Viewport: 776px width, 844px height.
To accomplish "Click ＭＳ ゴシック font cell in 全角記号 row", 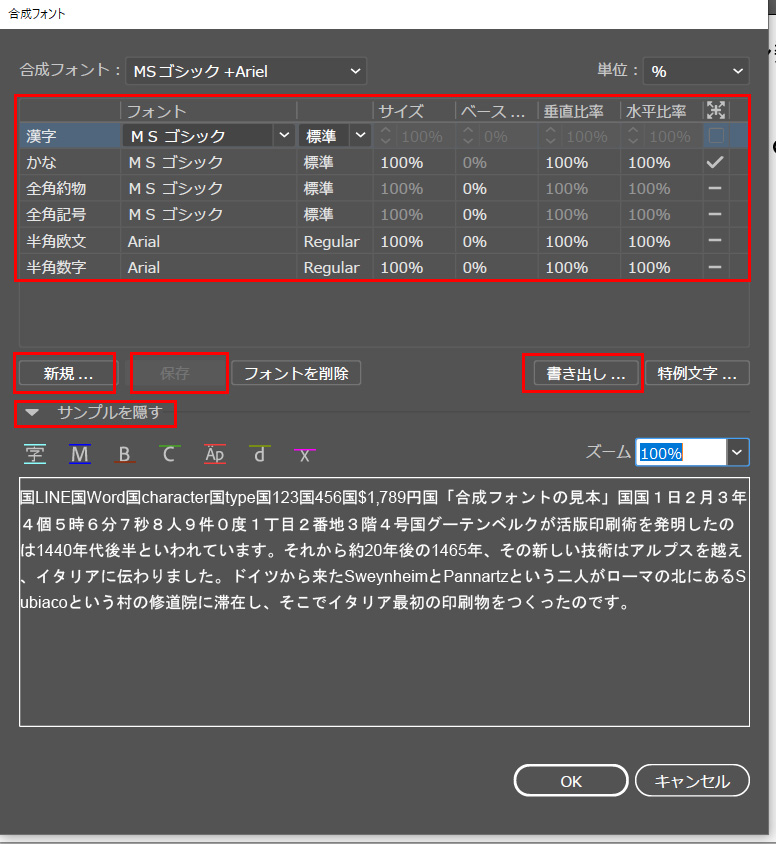I will (175, 215).
